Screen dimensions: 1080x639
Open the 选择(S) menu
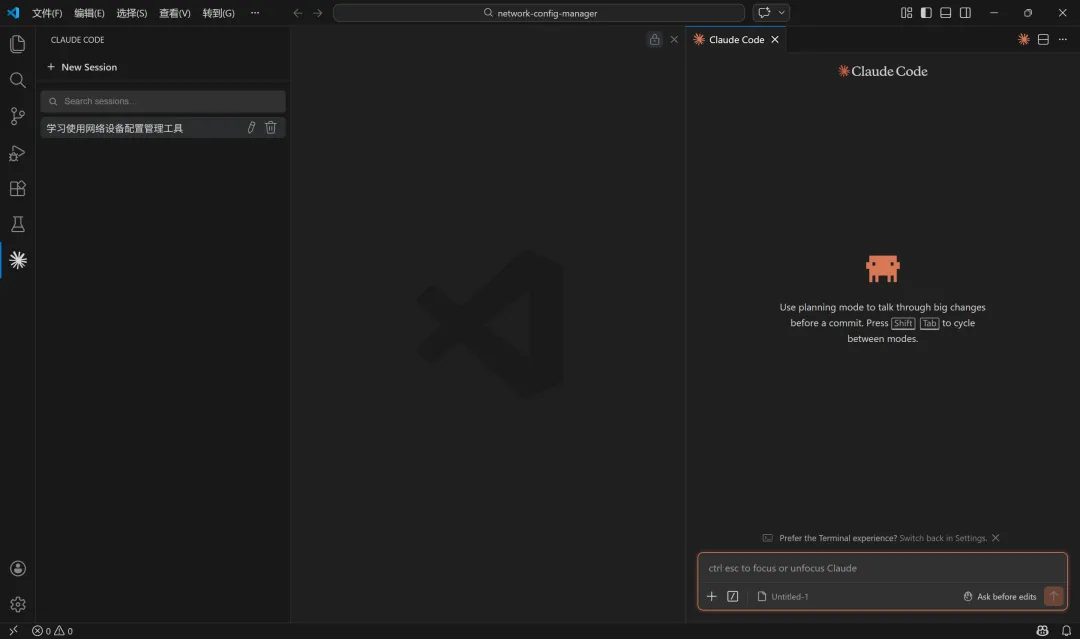coord(132,13)
